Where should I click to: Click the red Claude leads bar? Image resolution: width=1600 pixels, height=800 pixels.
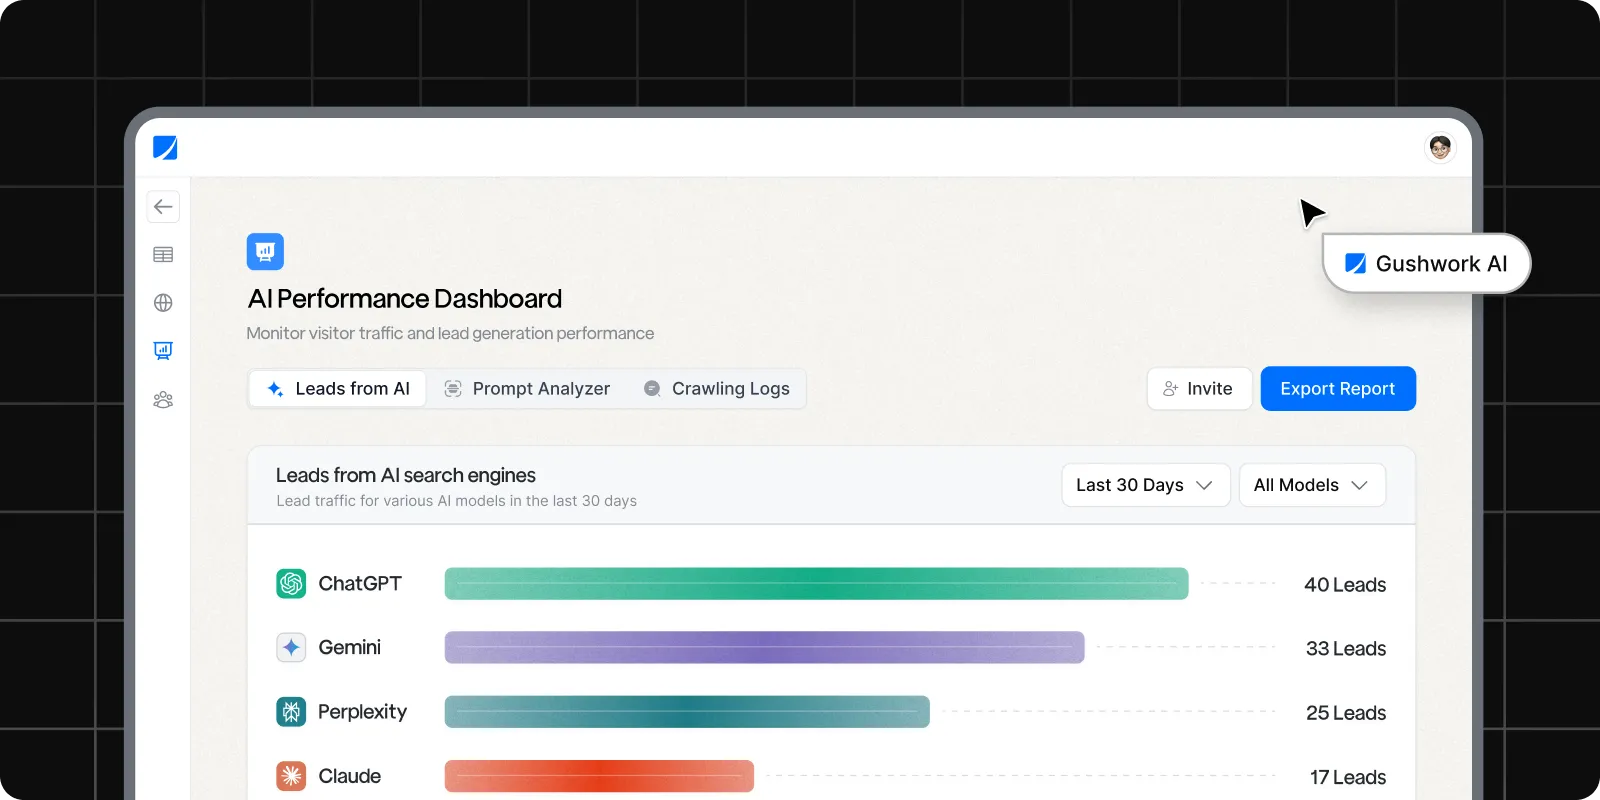pos(599,776)
